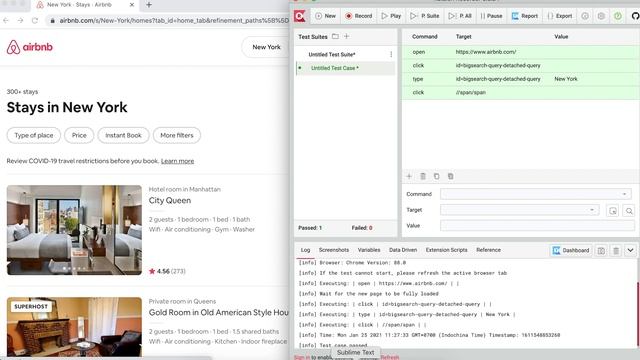Open the settings gear icon in Katalon toolbar

pyautogui.click(x=601, y=16)
